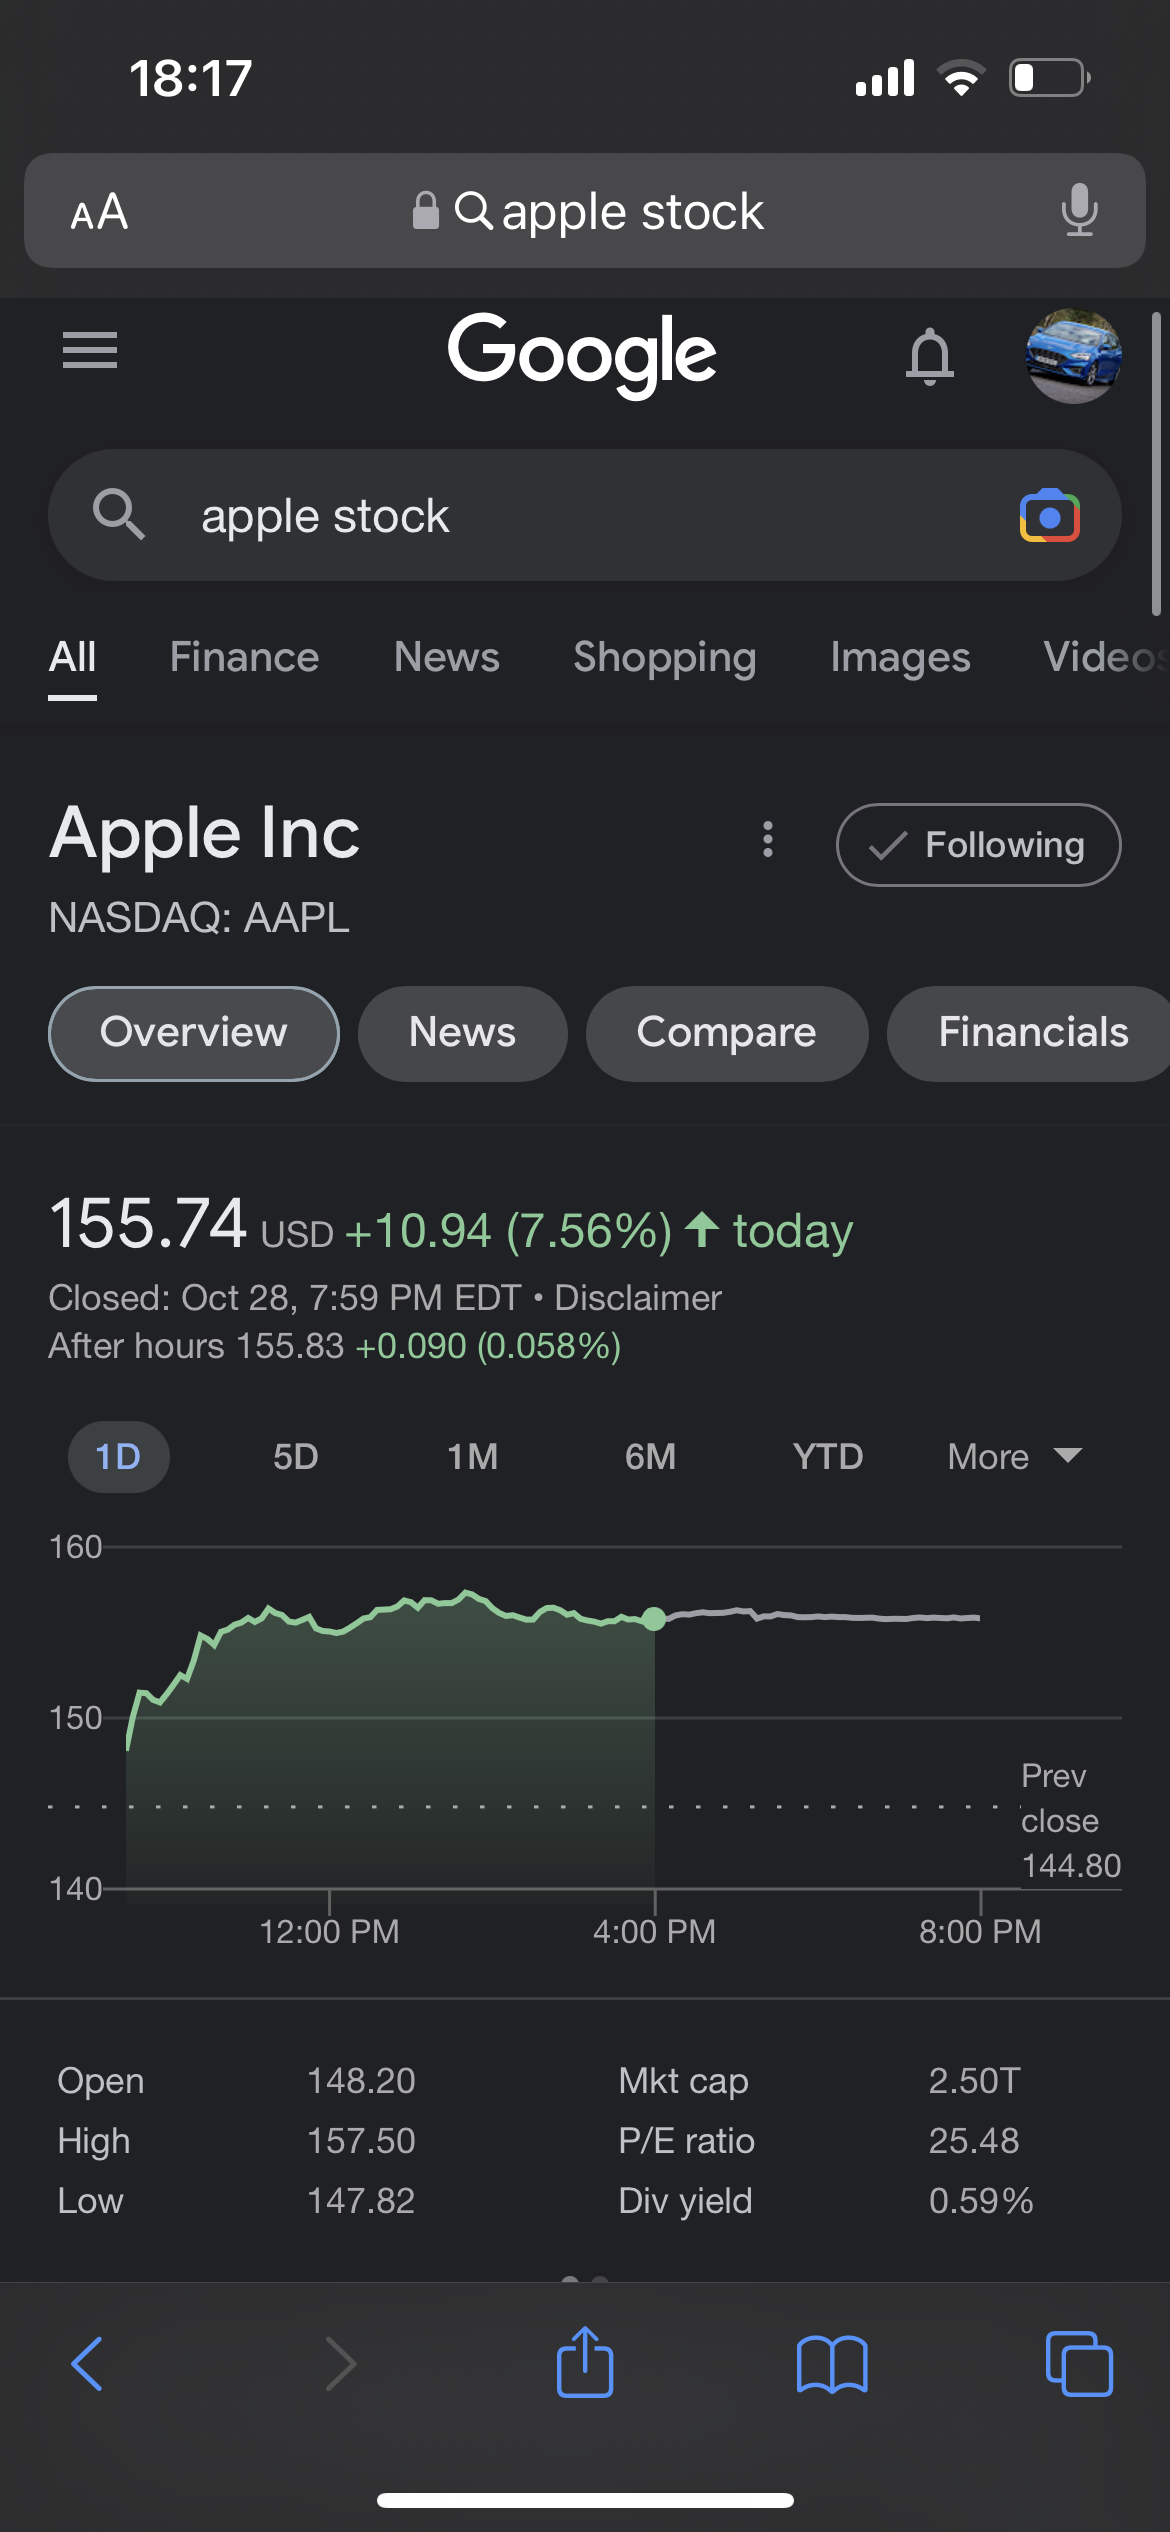Open the AA reader text size menu
This screenshot has width=1170, height=2532.
tap(99, 211)
